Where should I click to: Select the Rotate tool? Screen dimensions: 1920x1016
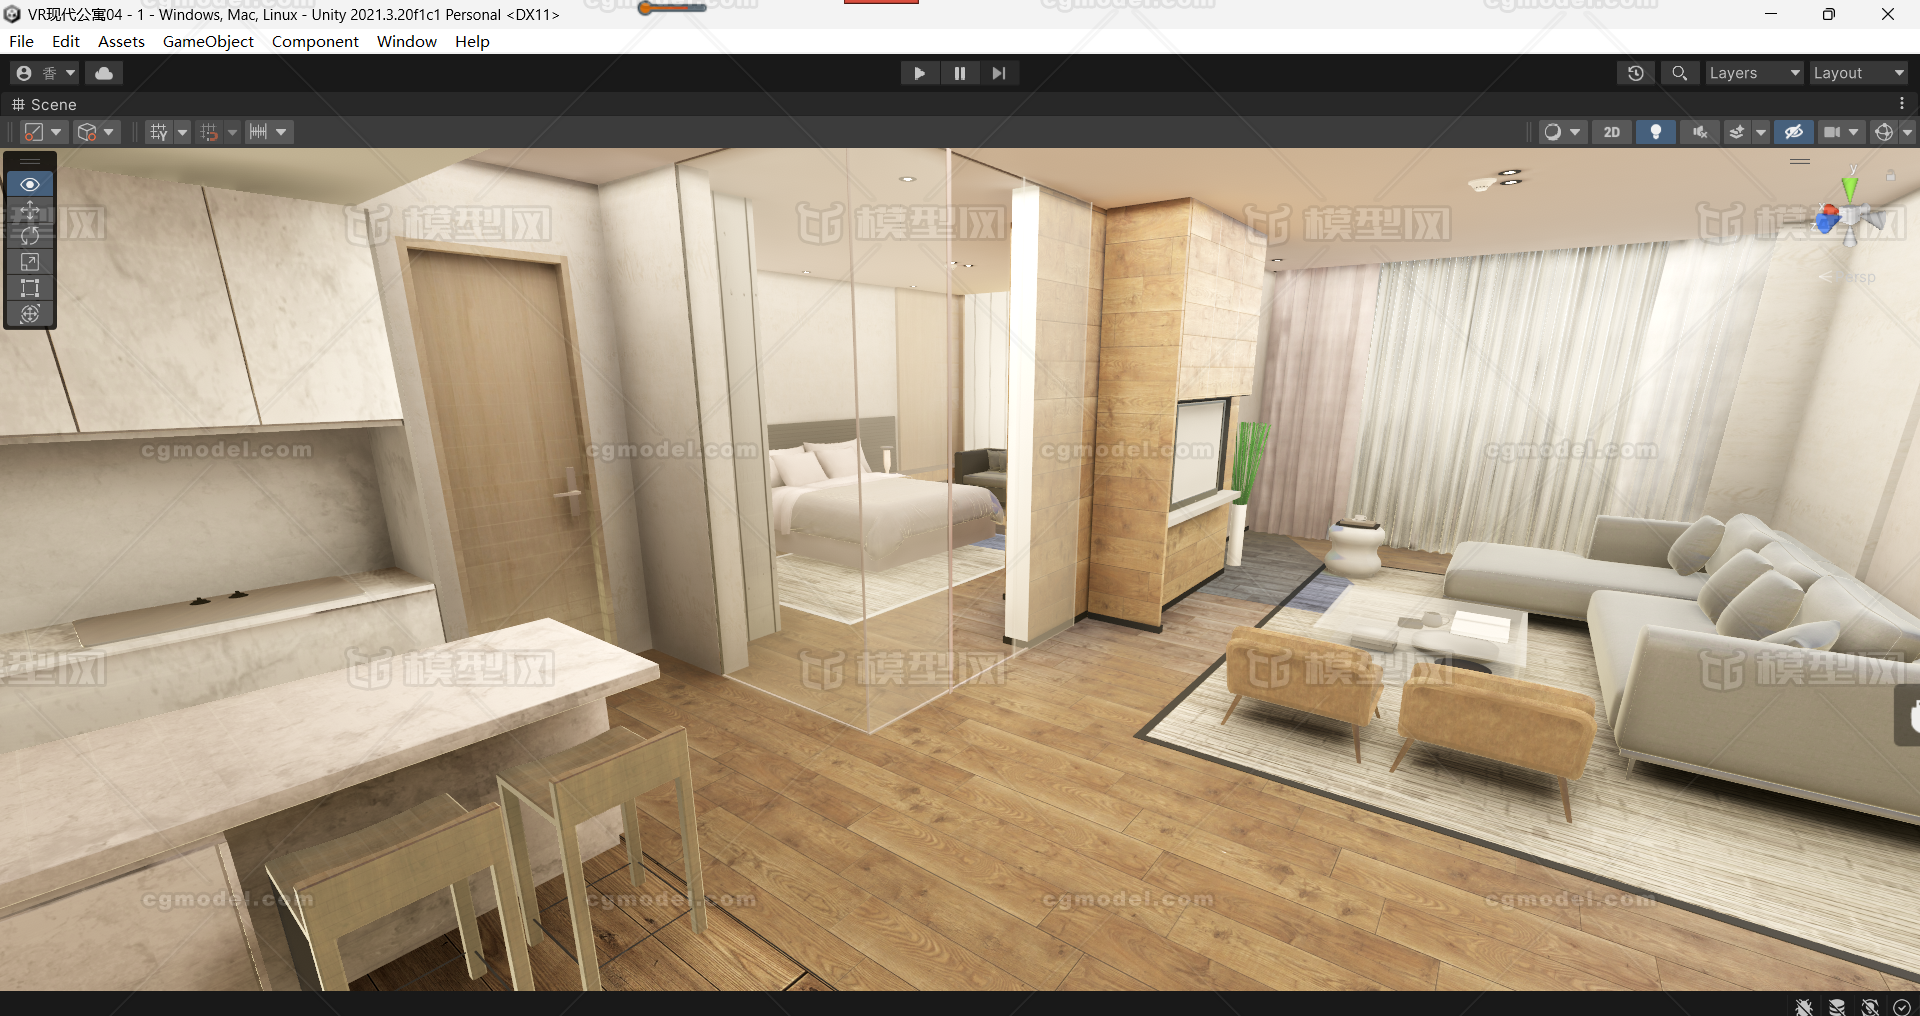(30, 236)
